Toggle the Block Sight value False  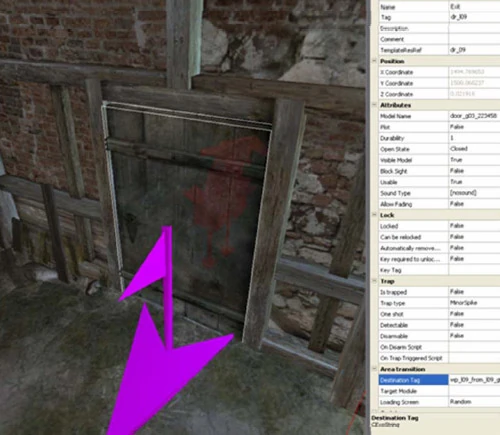[474, 171]
